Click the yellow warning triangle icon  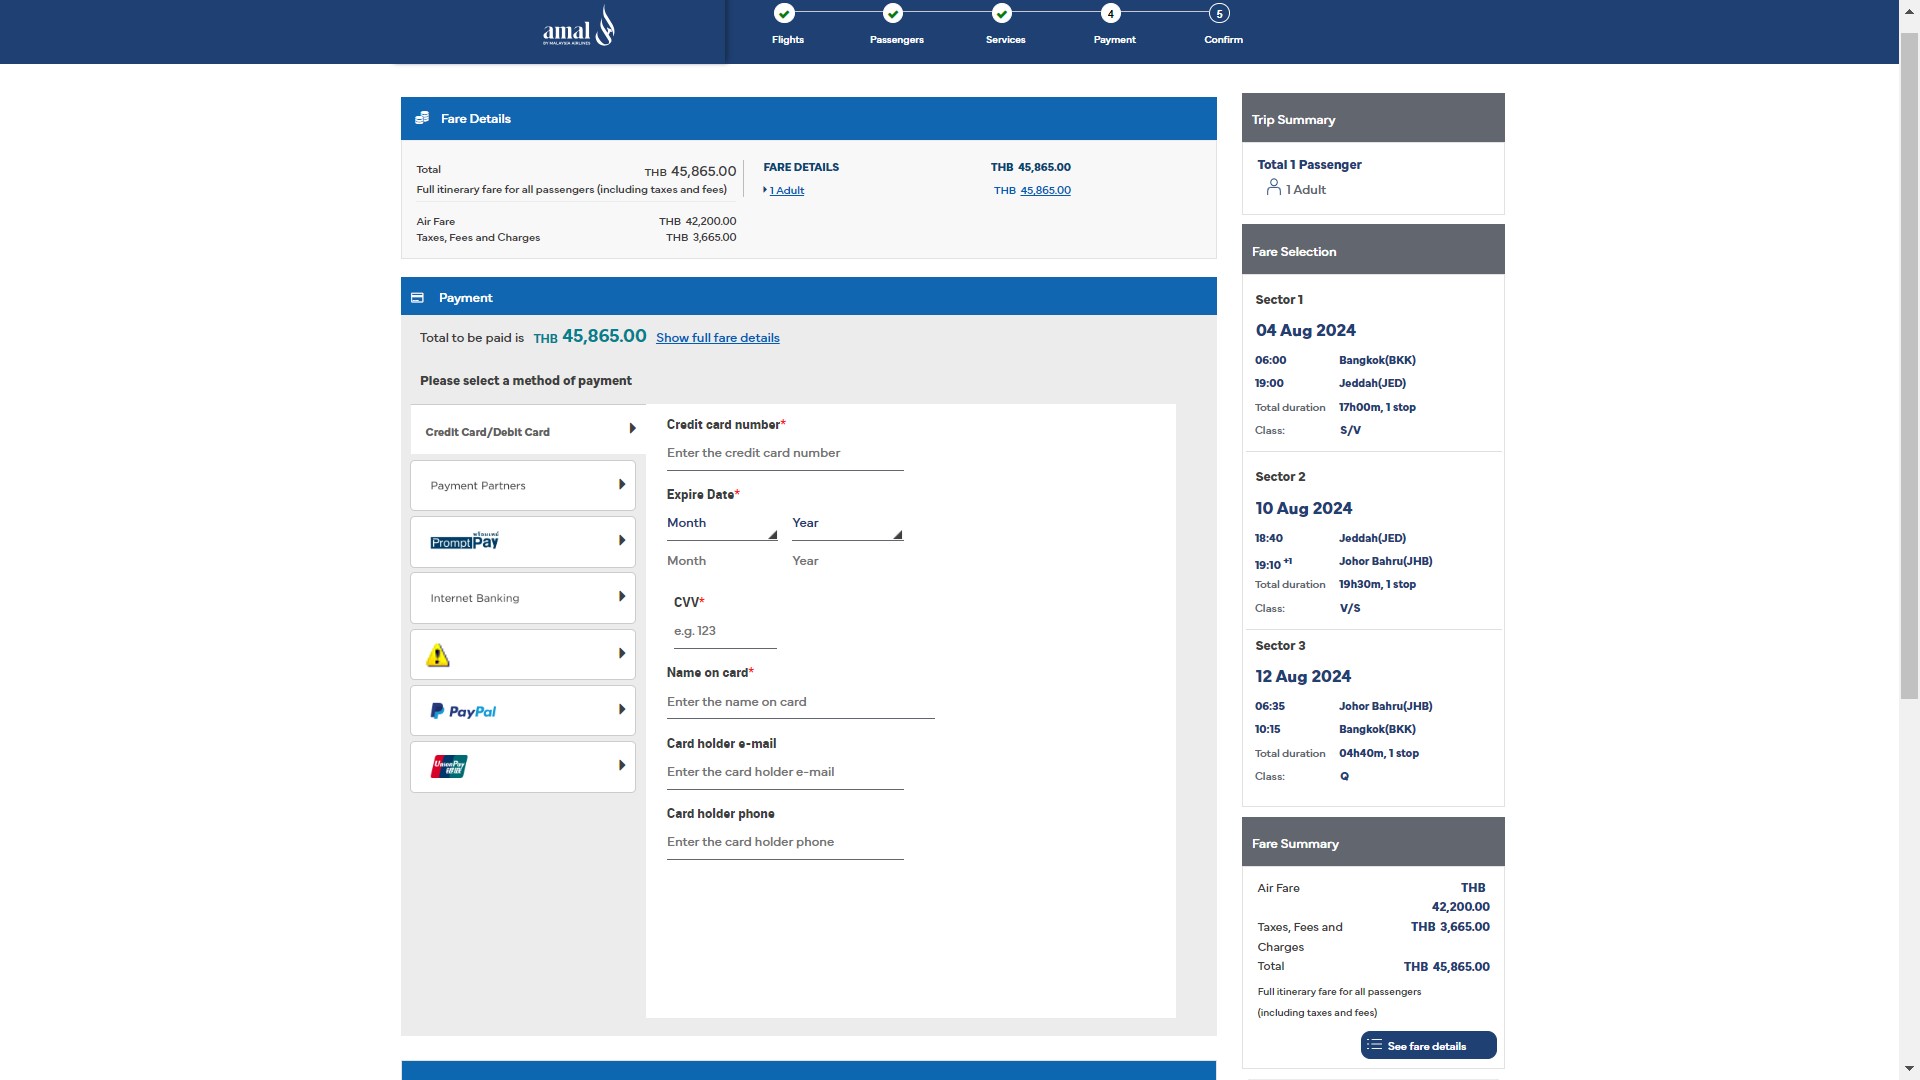pos(438,656)
